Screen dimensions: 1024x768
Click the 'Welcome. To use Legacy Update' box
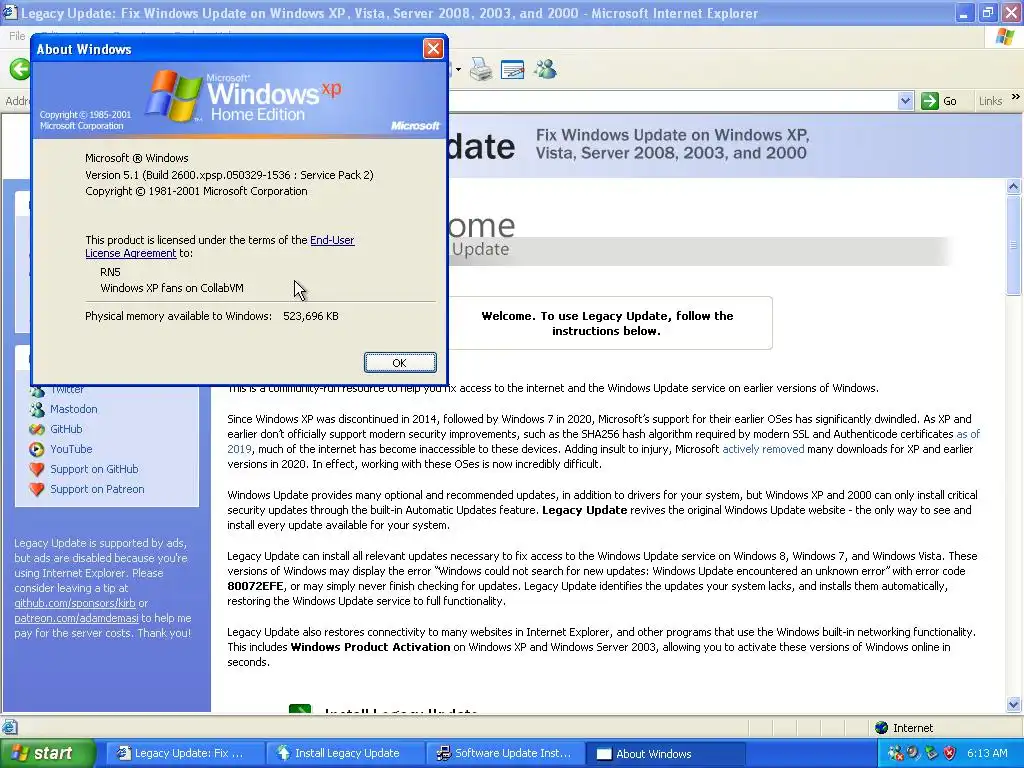coord(605,323)
